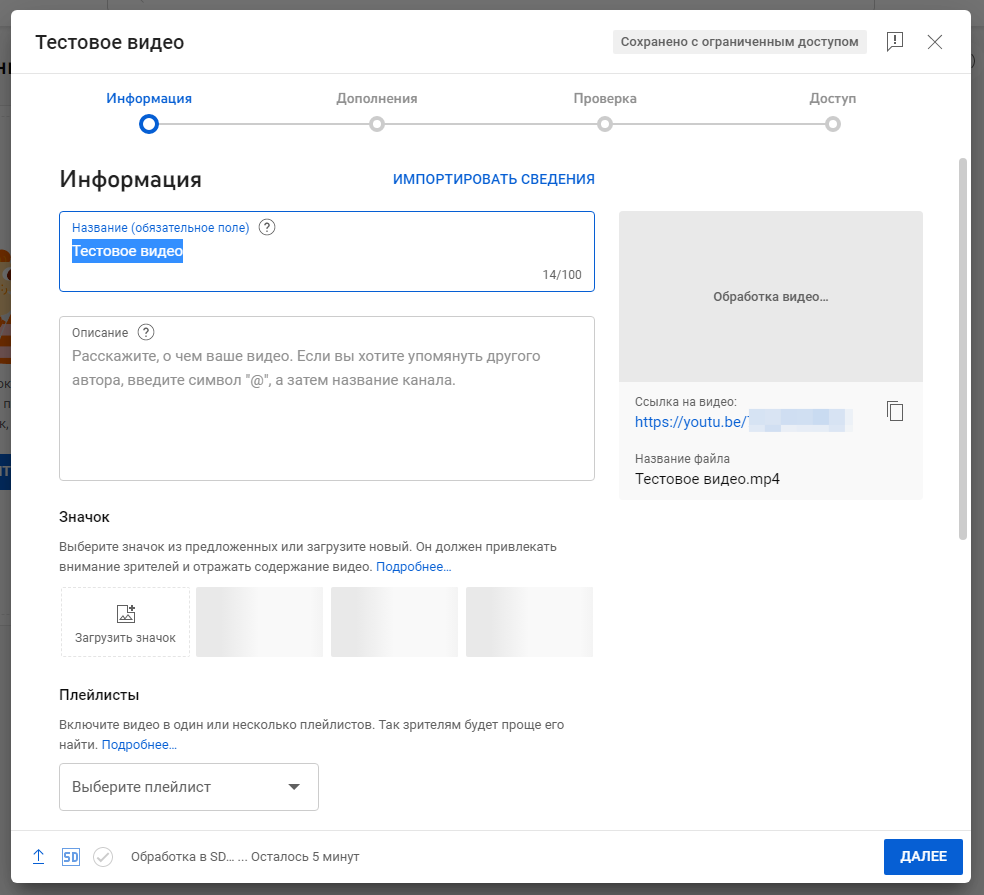Click the help icon next to Описание
This screenshot has height=895, width=984.
146,332
